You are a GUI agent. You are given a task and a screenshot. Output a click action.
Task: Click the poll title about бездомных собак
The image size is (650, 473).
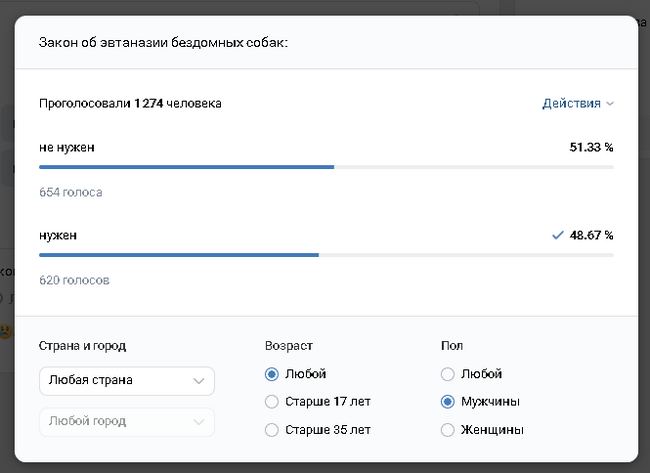(163, 43)
